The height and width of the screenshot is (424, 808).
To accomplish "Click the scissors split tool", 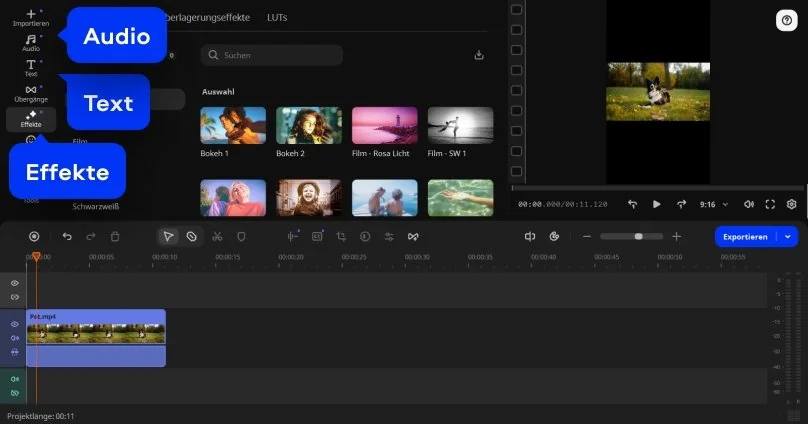I will 216,237.
